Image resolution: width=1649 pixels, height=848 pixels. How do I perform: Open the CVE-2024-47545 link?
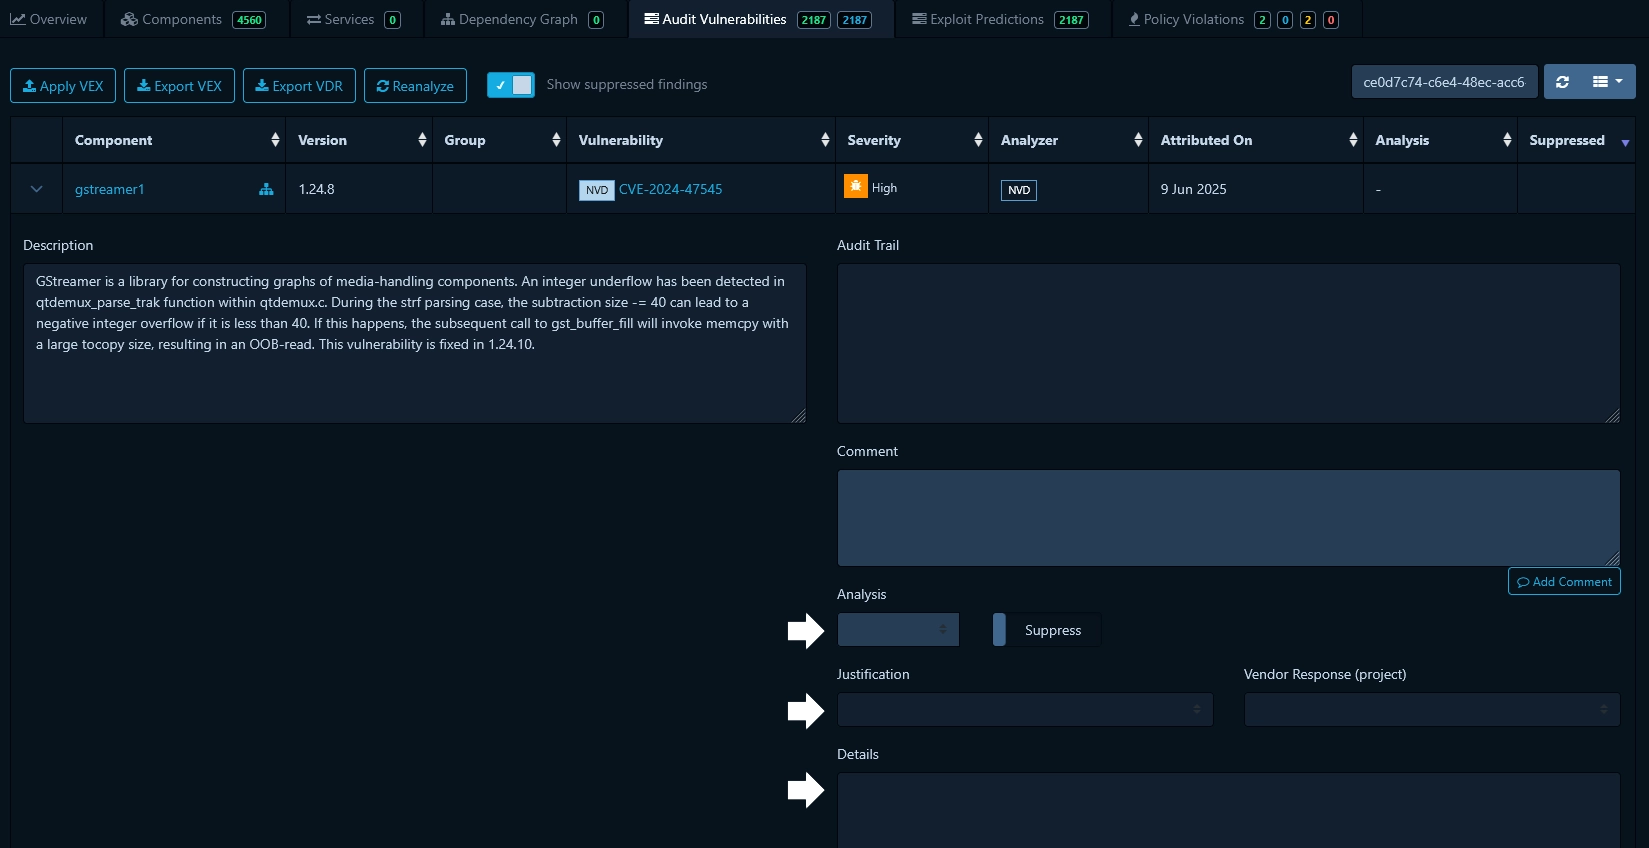coord(670,189)
